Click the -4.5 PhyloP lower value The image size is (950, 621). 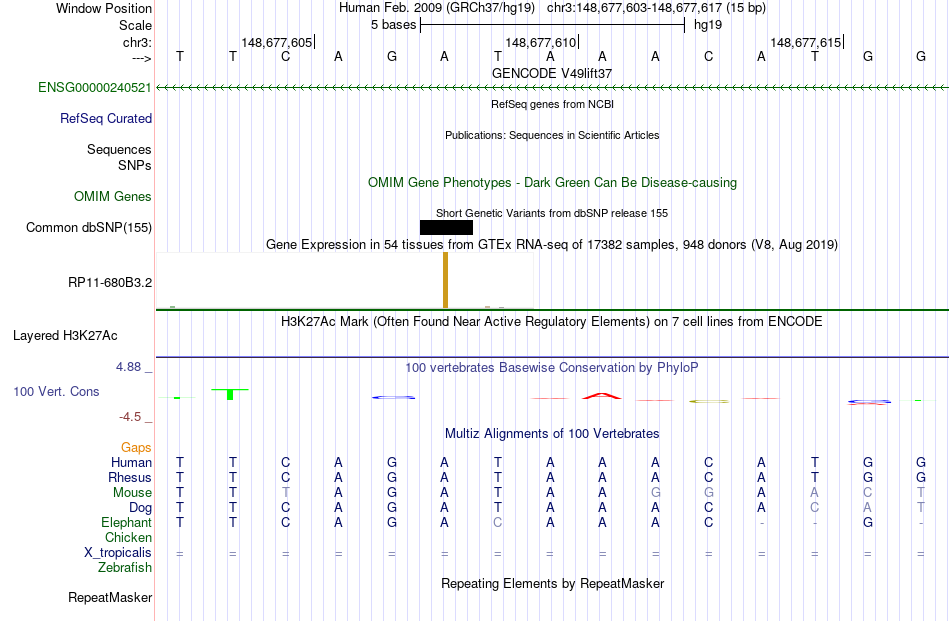pyautogui.click(x=130, y=417)
